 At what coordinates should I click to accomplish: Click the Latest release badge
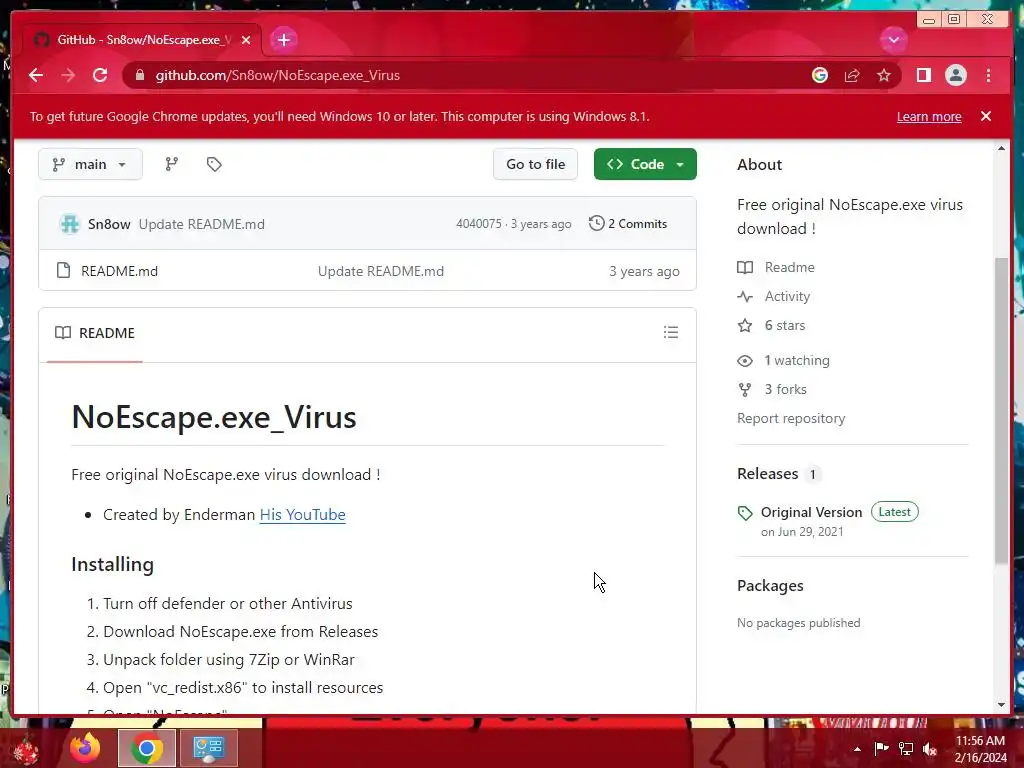pos(895,512)
